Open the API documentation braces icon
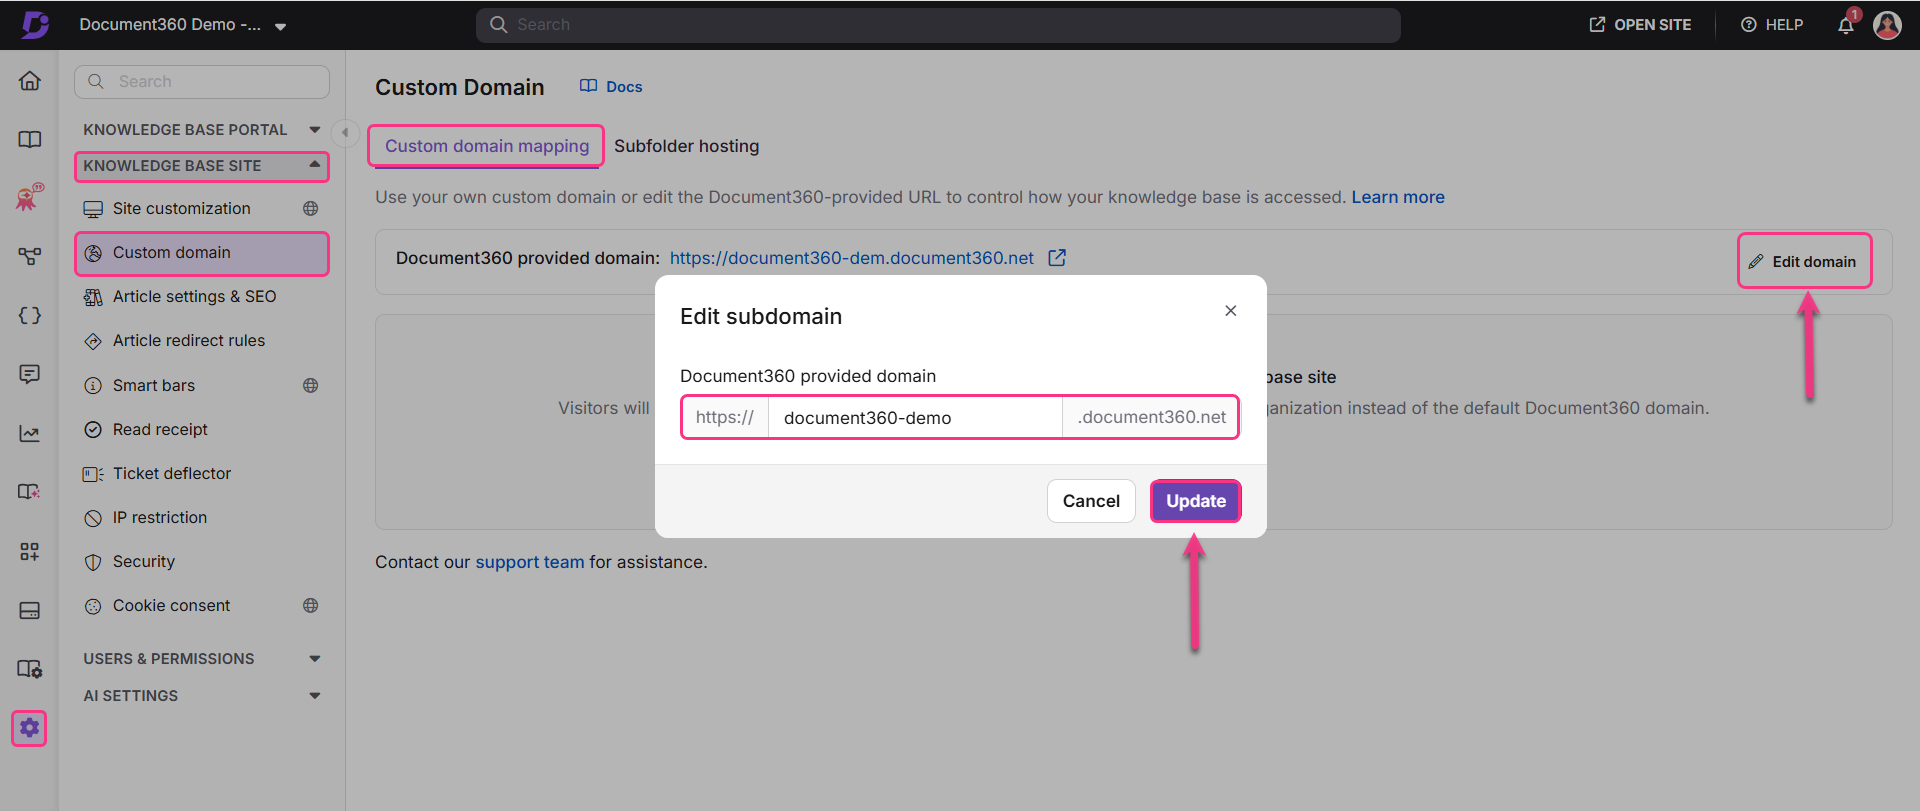The width and height of the screenshot is (1920, 811). [30, 316]
